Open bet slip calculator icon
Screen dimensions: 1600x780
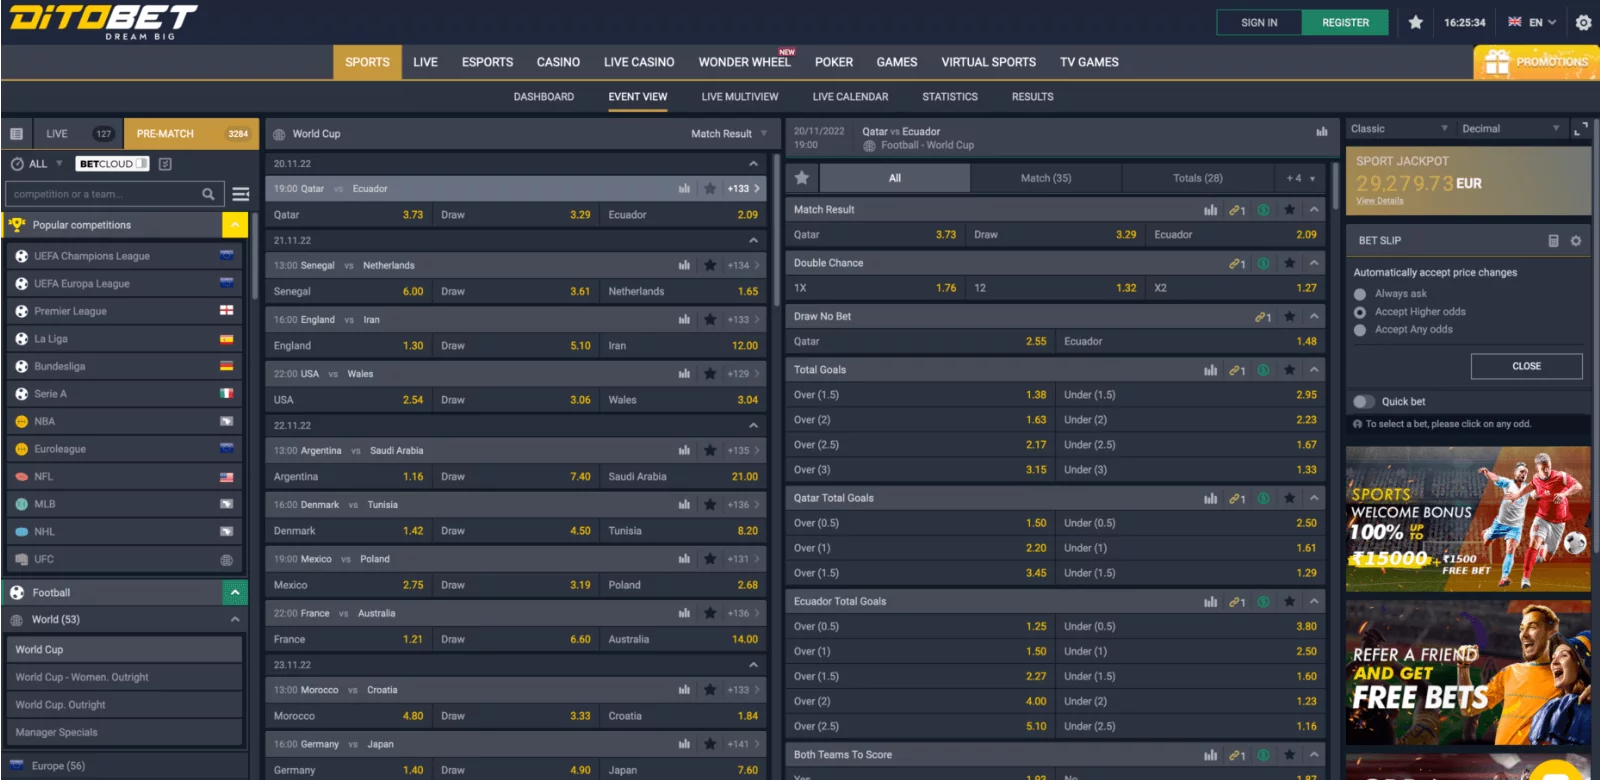pos(1553,241)
